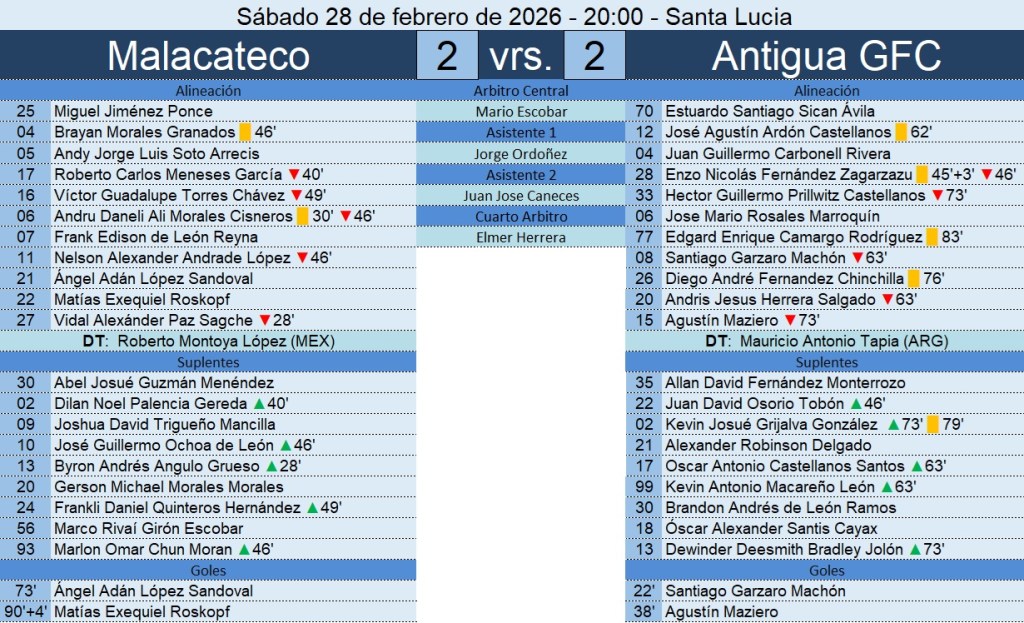Click the red substitution arrow beside Roberto Carlos Meneses García
This screenshot has height=623, width=1024.
295,174
